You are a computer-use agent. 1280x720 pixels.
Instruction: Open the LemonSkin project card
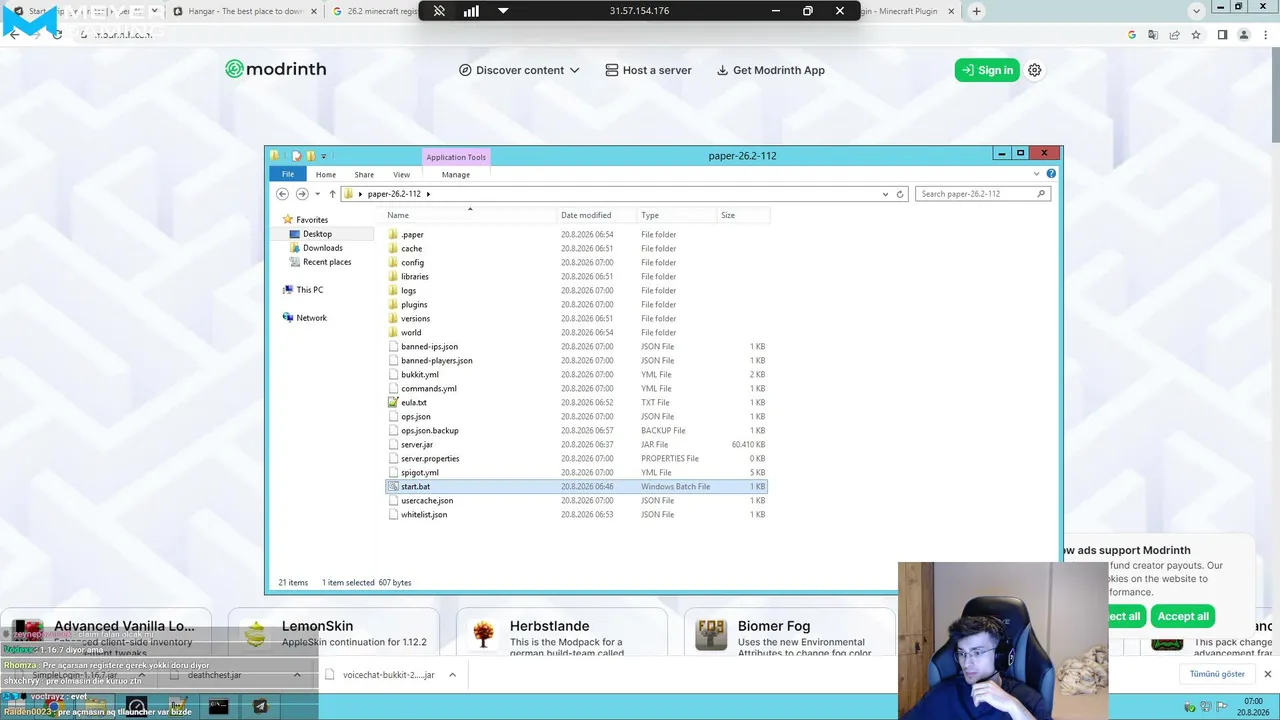pyautogui.click(x=334, y=634)
